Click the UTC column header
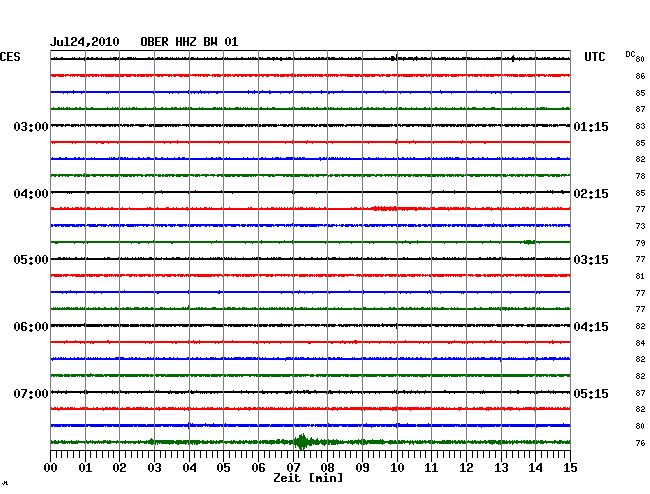Viewport: 650px width, 494px height. pos(594,57)
